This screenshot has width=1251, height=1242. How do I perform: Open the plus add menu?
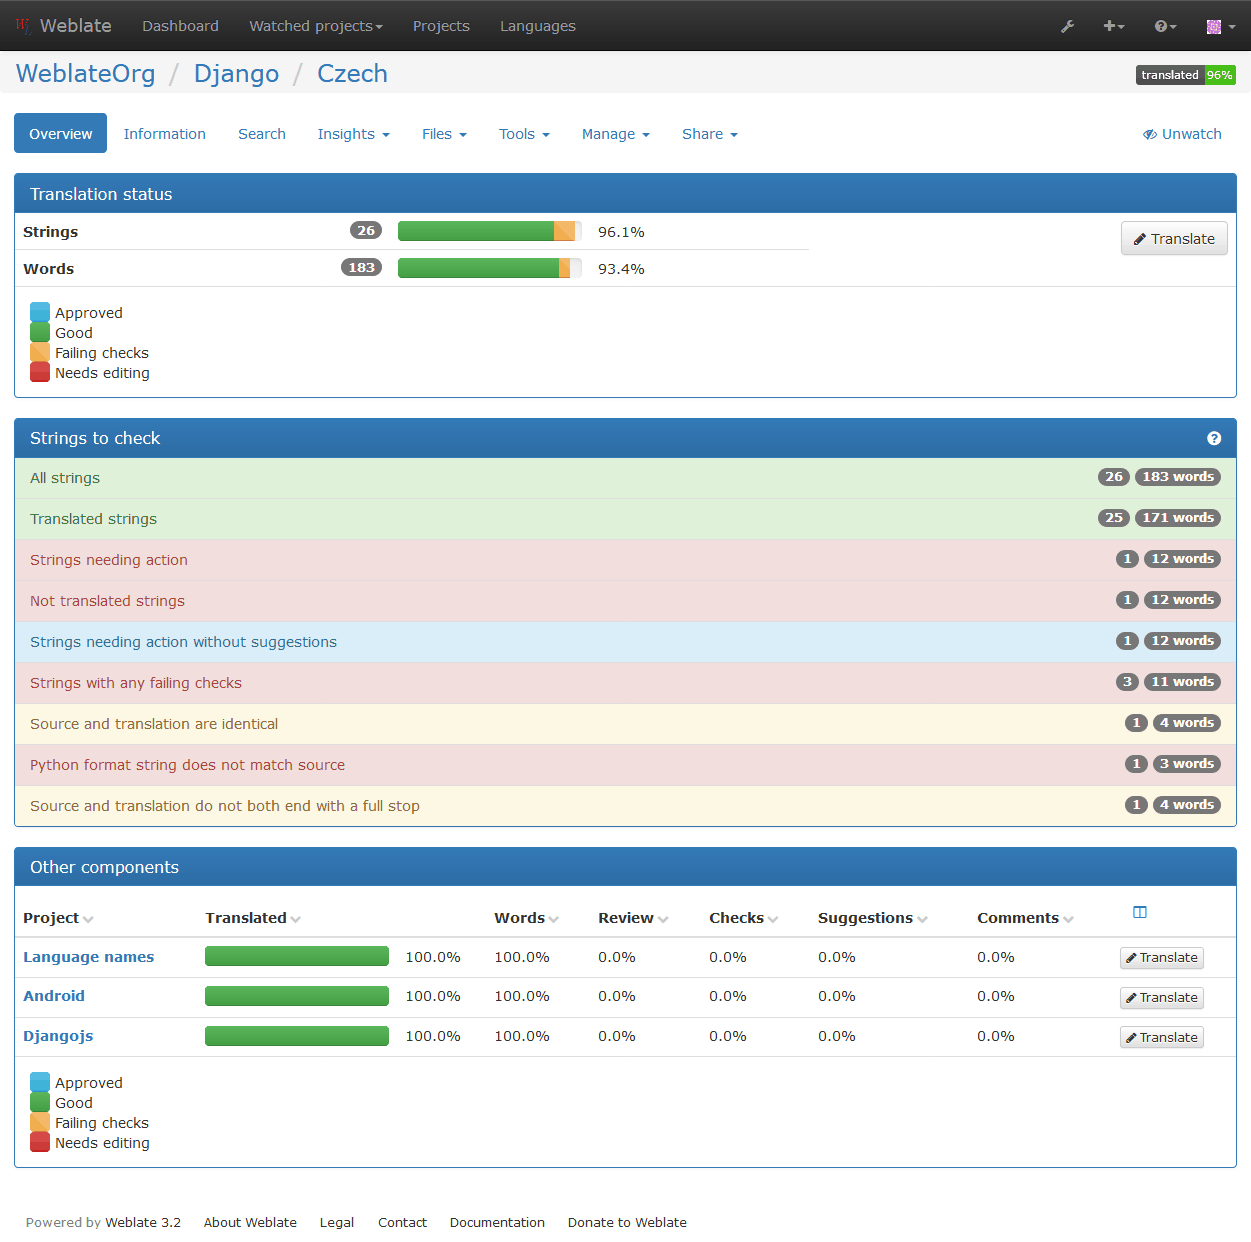(x=1113, y=26)
